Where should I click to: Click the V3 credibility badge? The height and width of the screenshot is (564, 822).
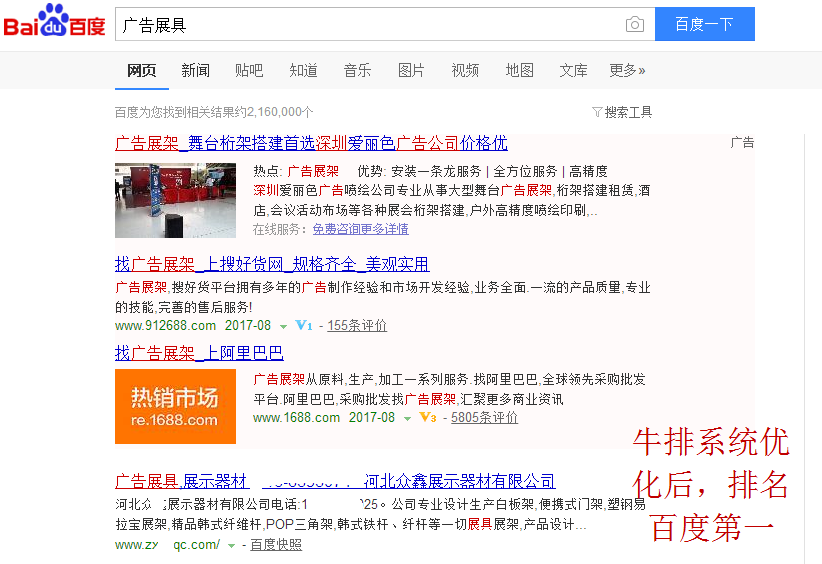(x=428, y=418)
